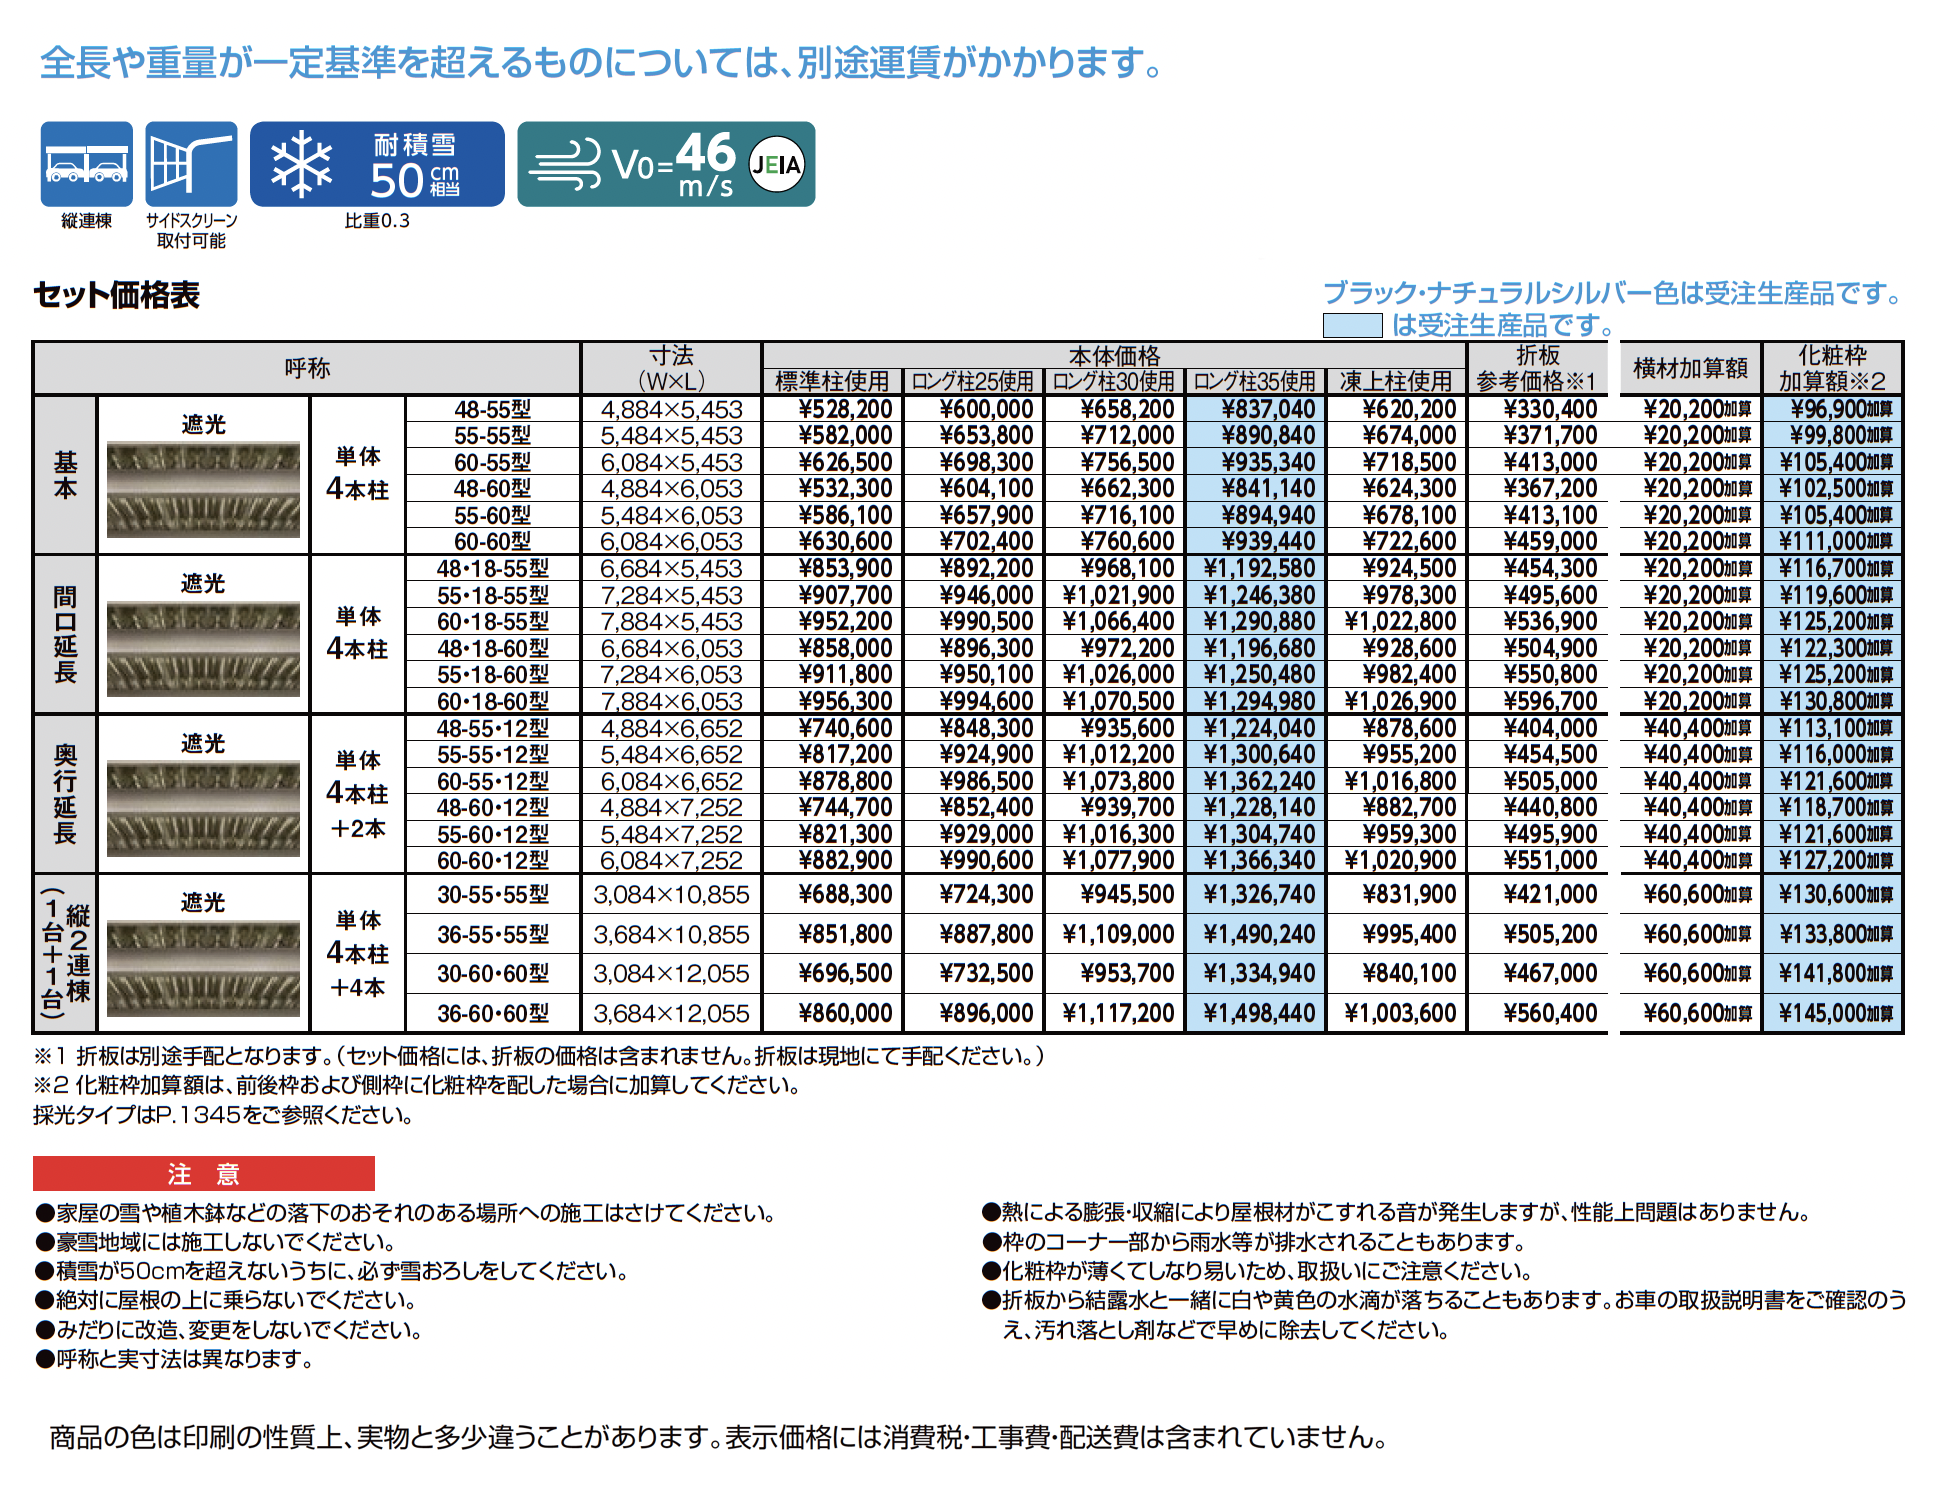Select the 標準柱使用 column header
The height and width of the screenshot is (1506, 1940).
tap(832, 381)
